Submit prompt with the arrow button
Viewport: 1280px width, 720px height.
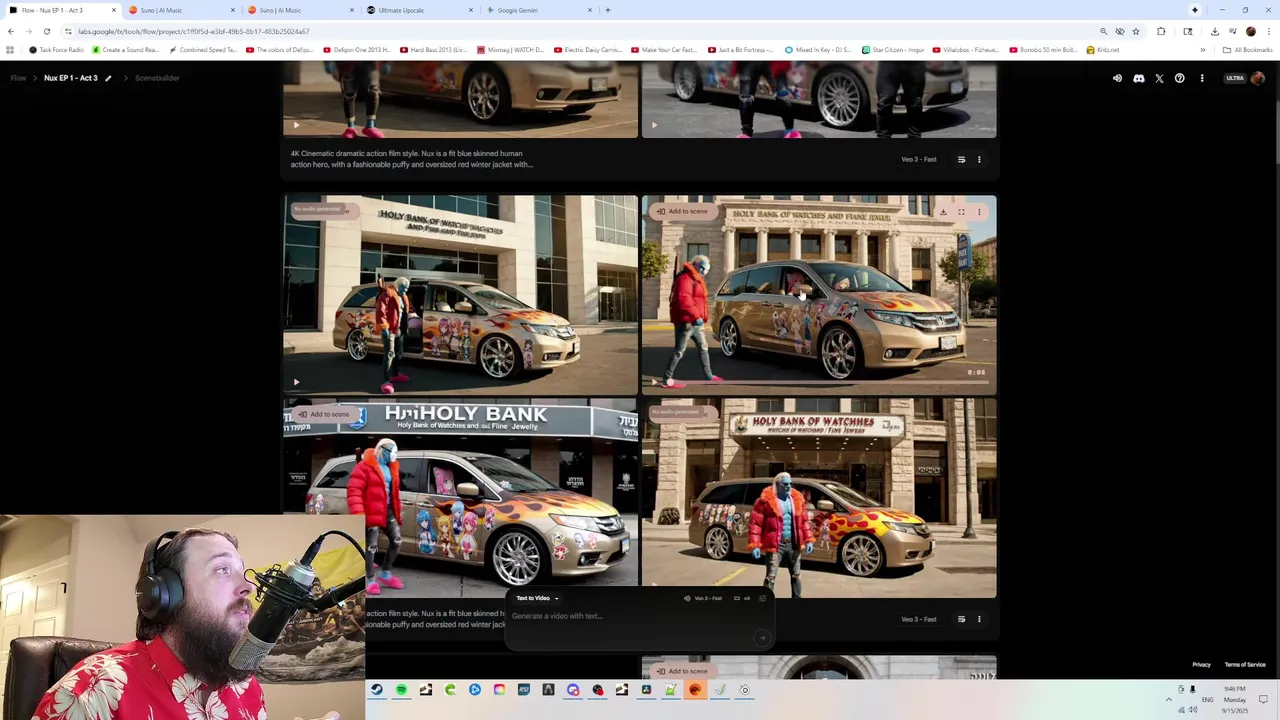(x=762, y=637)
